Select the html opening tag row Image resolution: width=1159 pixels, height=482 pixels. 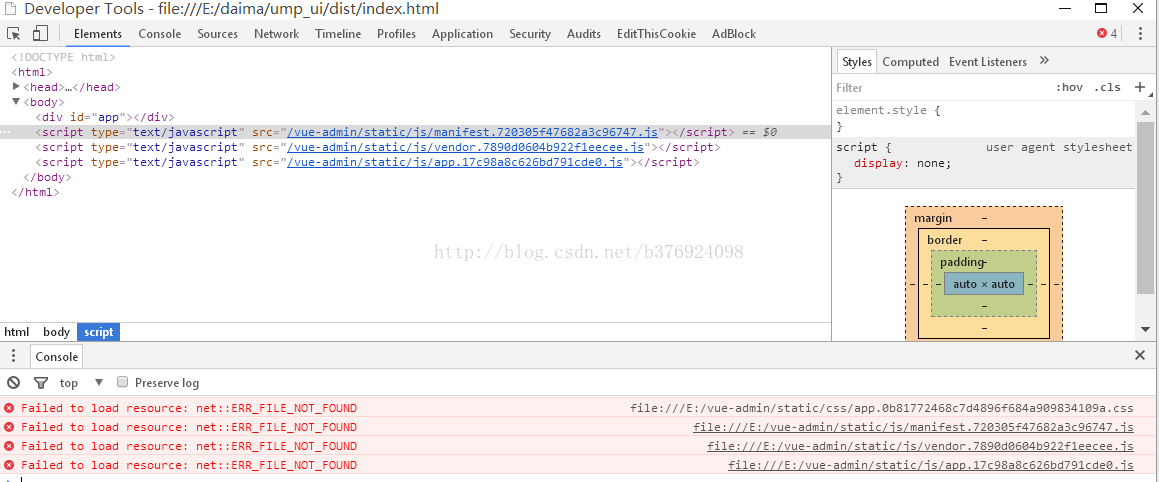(415, 72)
